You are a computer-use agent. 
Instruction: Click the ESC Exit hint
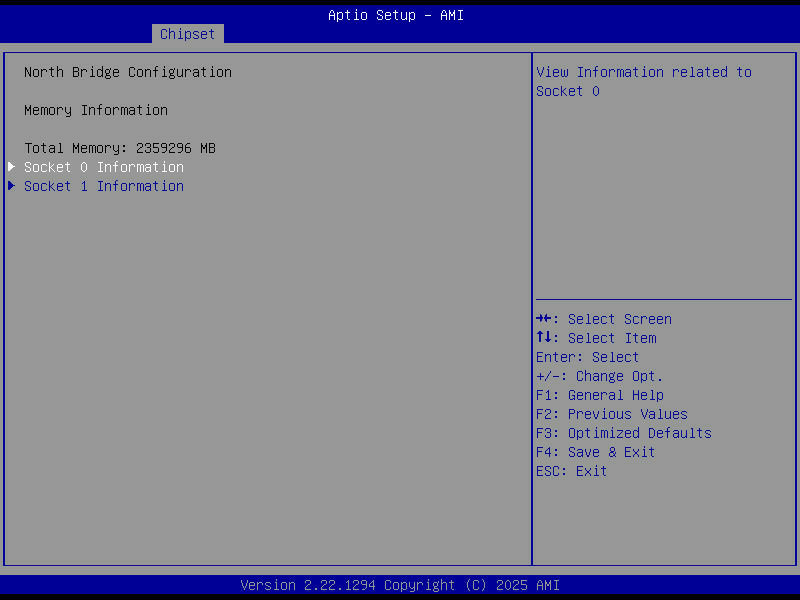pos(571,470)
